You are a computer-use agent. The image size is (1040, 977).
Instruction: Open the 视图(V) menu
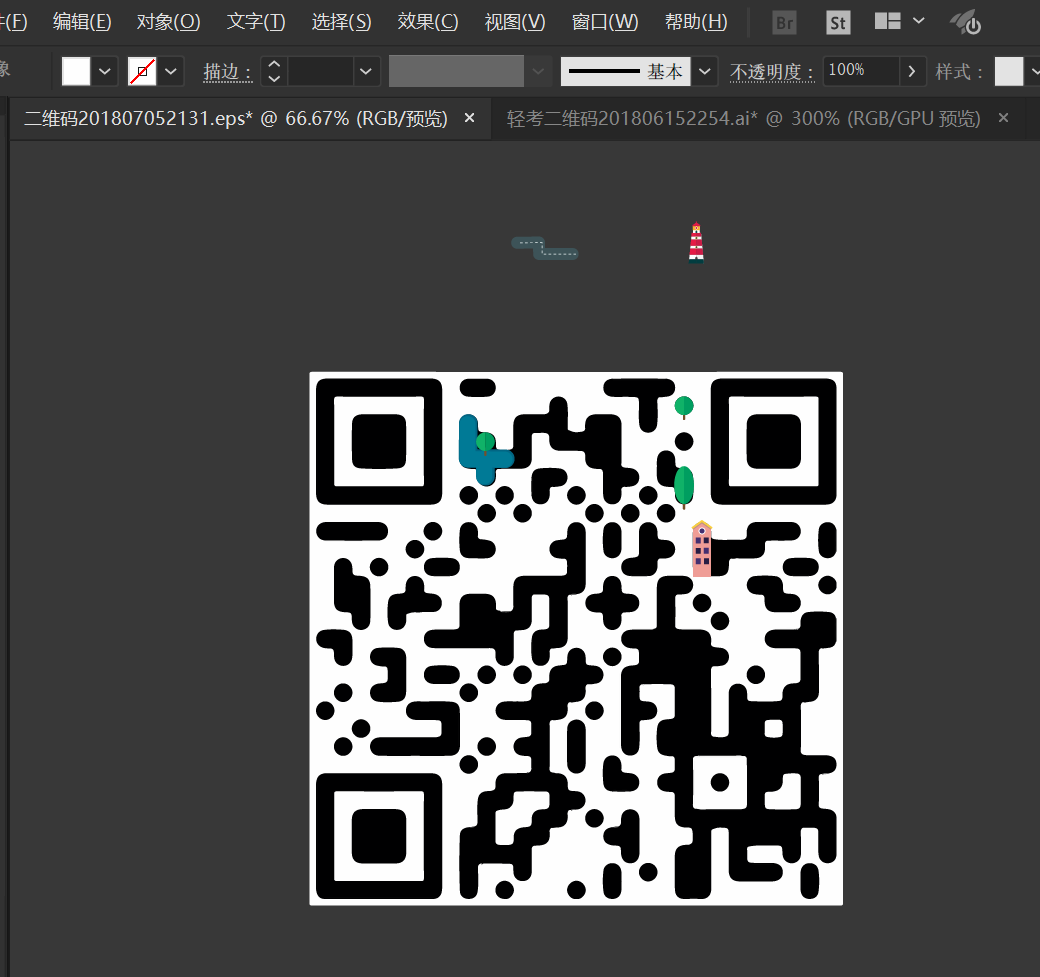[515, 22]
